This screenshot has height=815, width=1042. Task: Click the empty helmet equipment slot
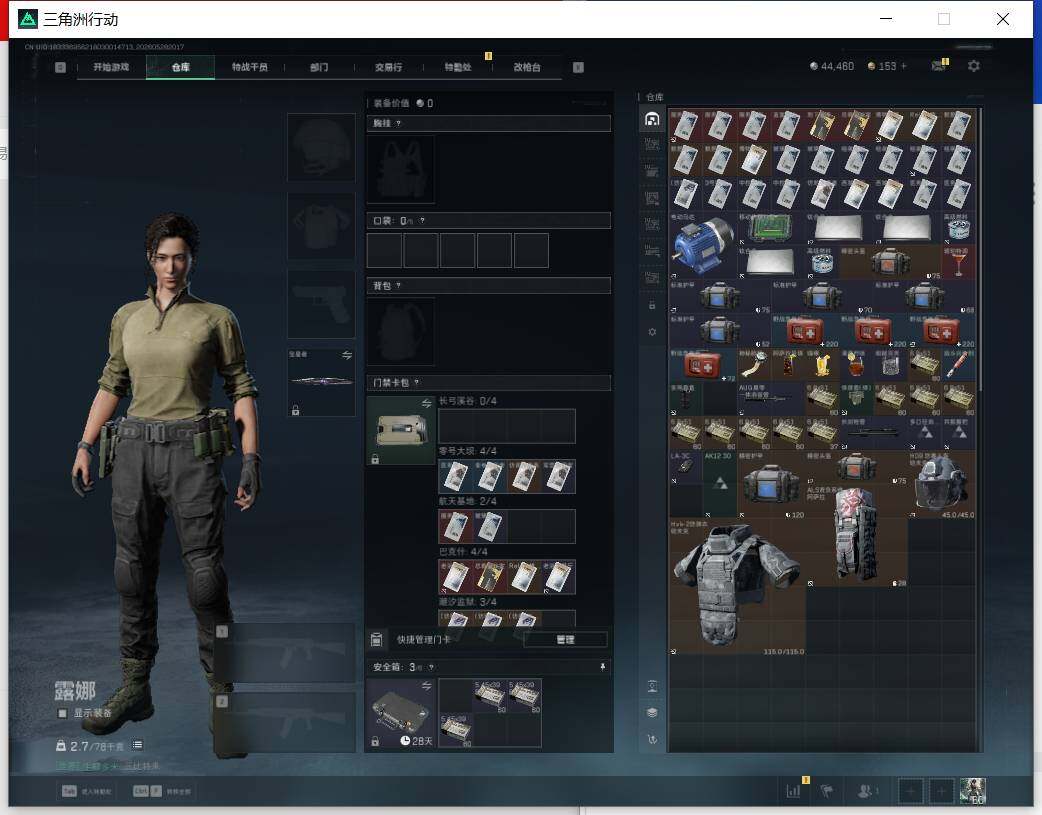321,147
